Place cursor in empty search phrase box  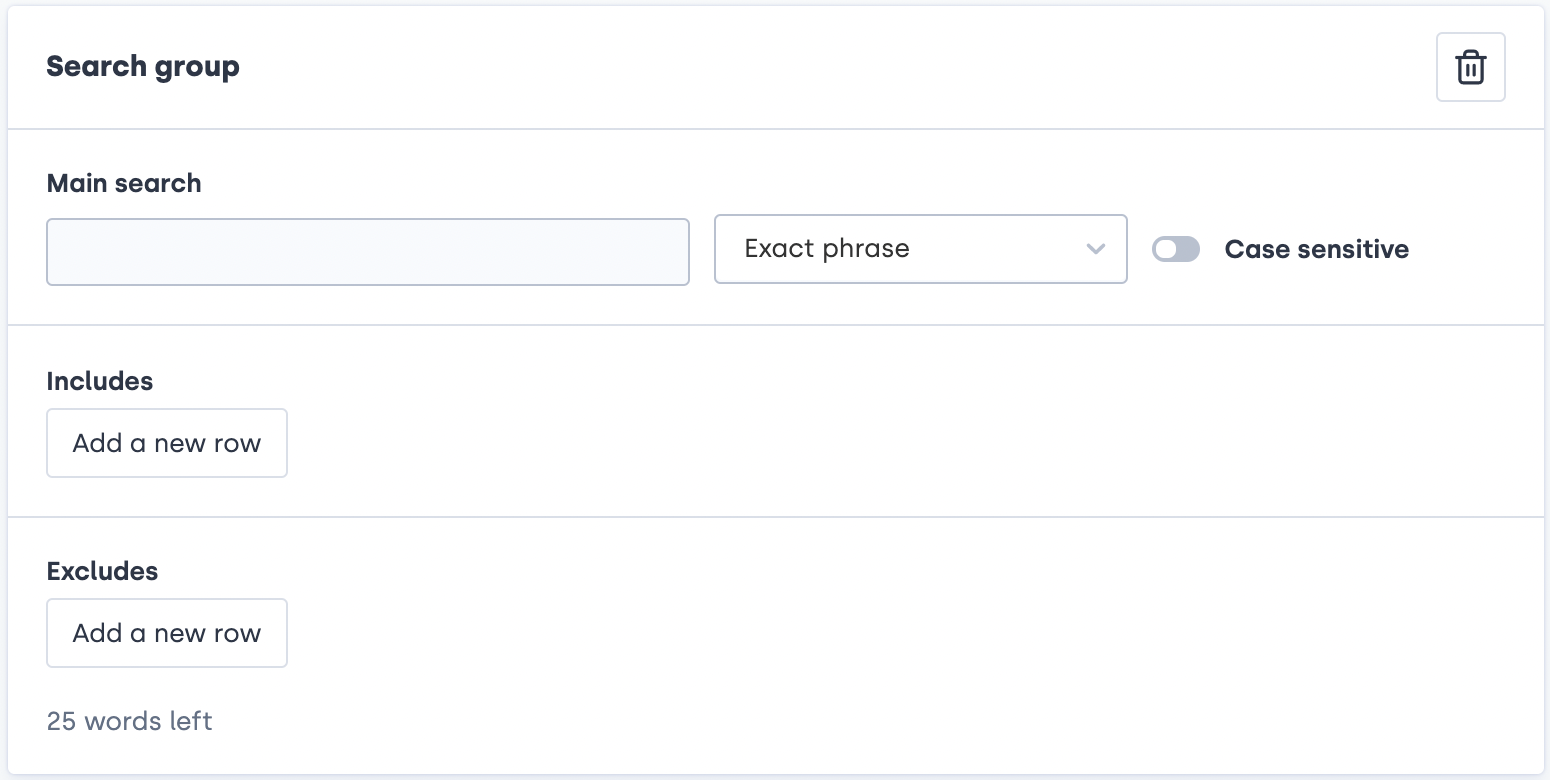[367, 252]
